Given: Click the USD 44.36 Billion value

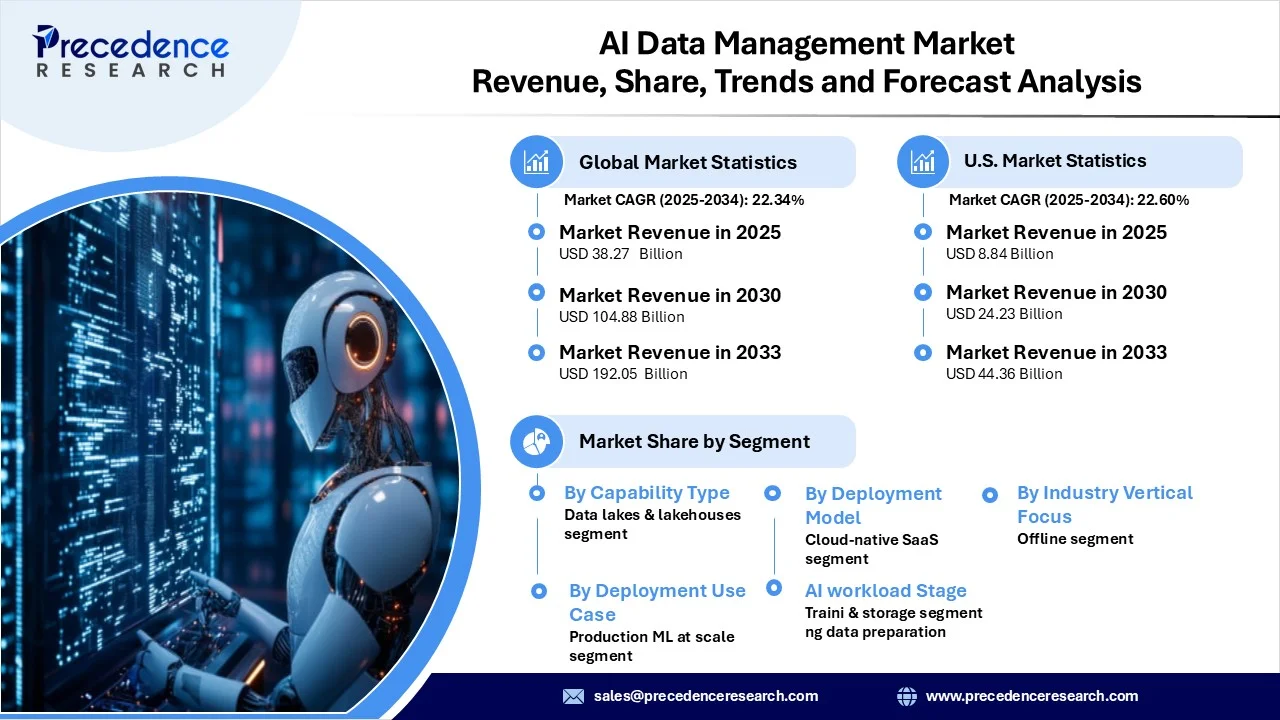Looking at the screenshot, I should click(x=1004, y=374).
